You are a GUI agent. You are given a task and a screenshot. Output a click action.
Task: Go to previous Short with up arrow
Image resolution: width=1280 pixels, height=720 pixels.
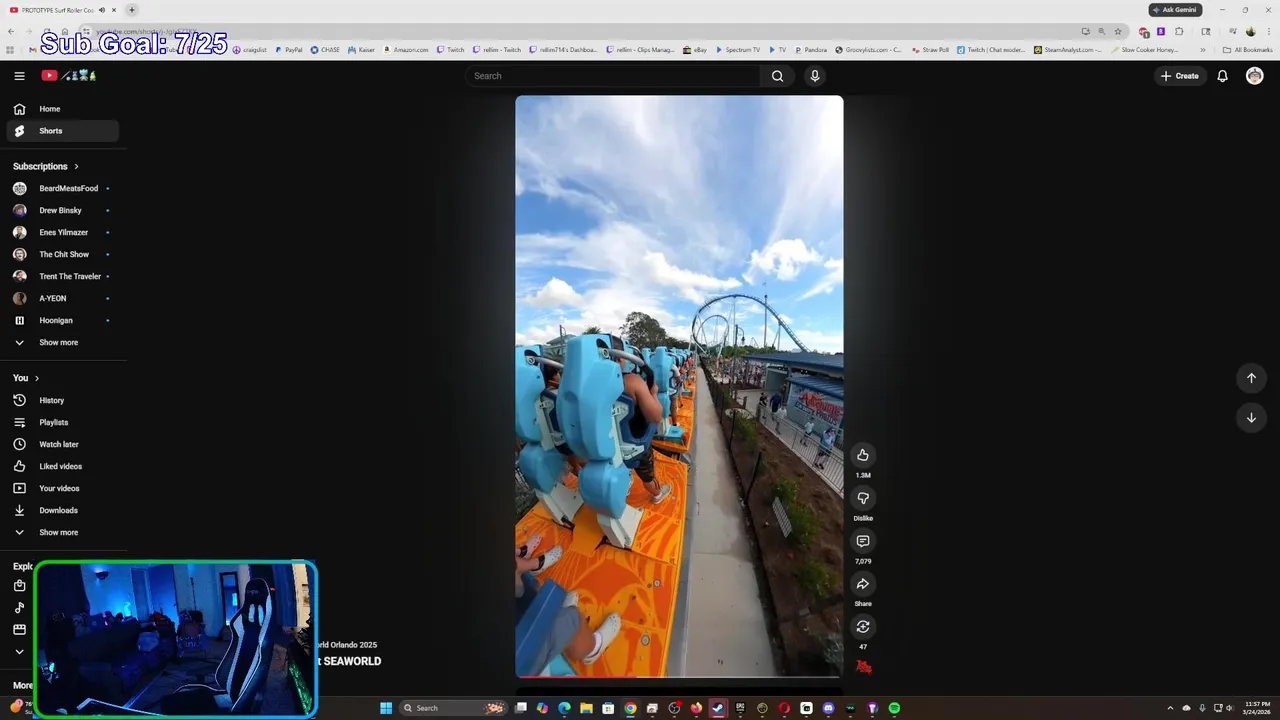pos(1251,378)
